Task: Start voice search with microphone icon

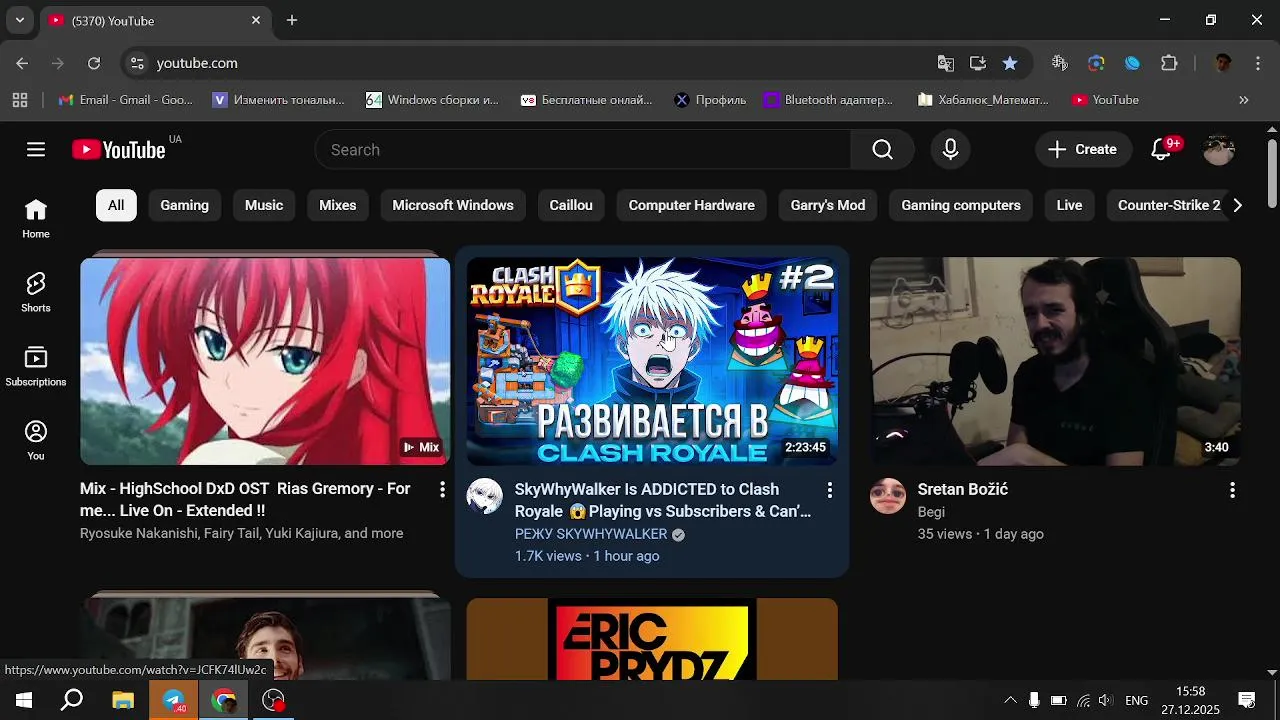Action: tap(951, 150)
